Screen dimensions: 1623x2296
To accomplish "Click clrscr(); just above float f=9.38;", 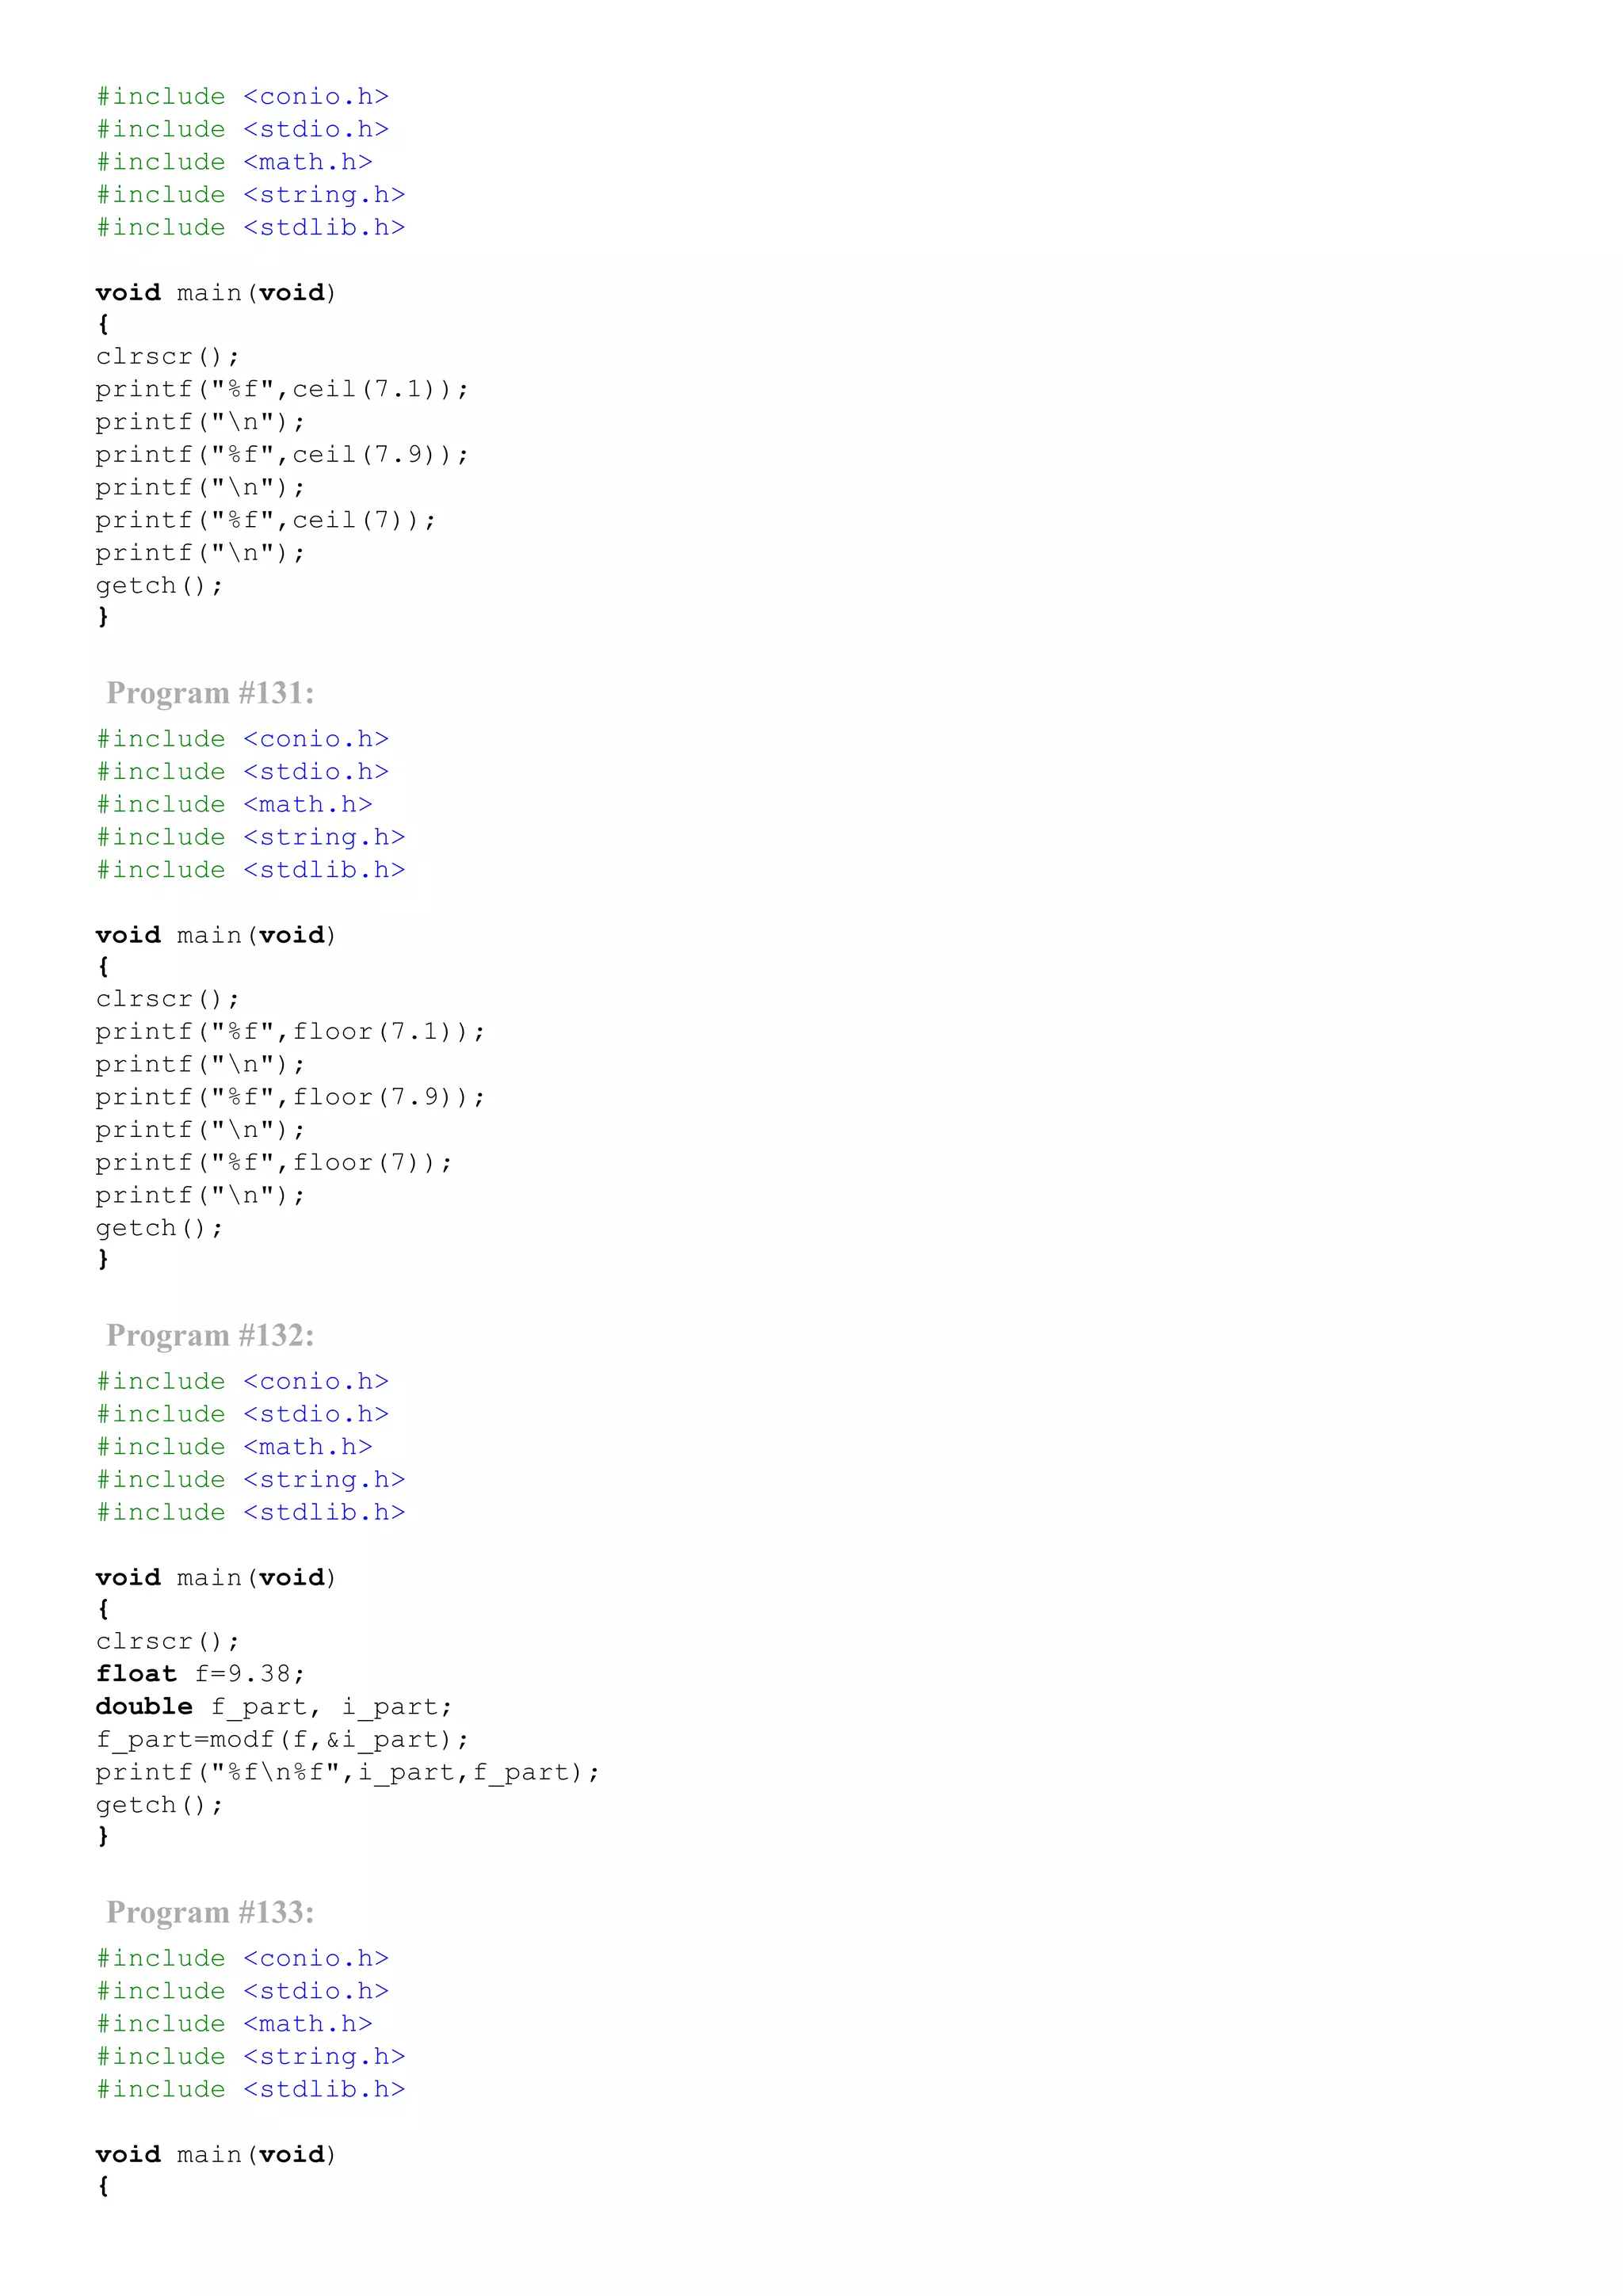I will click(x=168, y=1641).
